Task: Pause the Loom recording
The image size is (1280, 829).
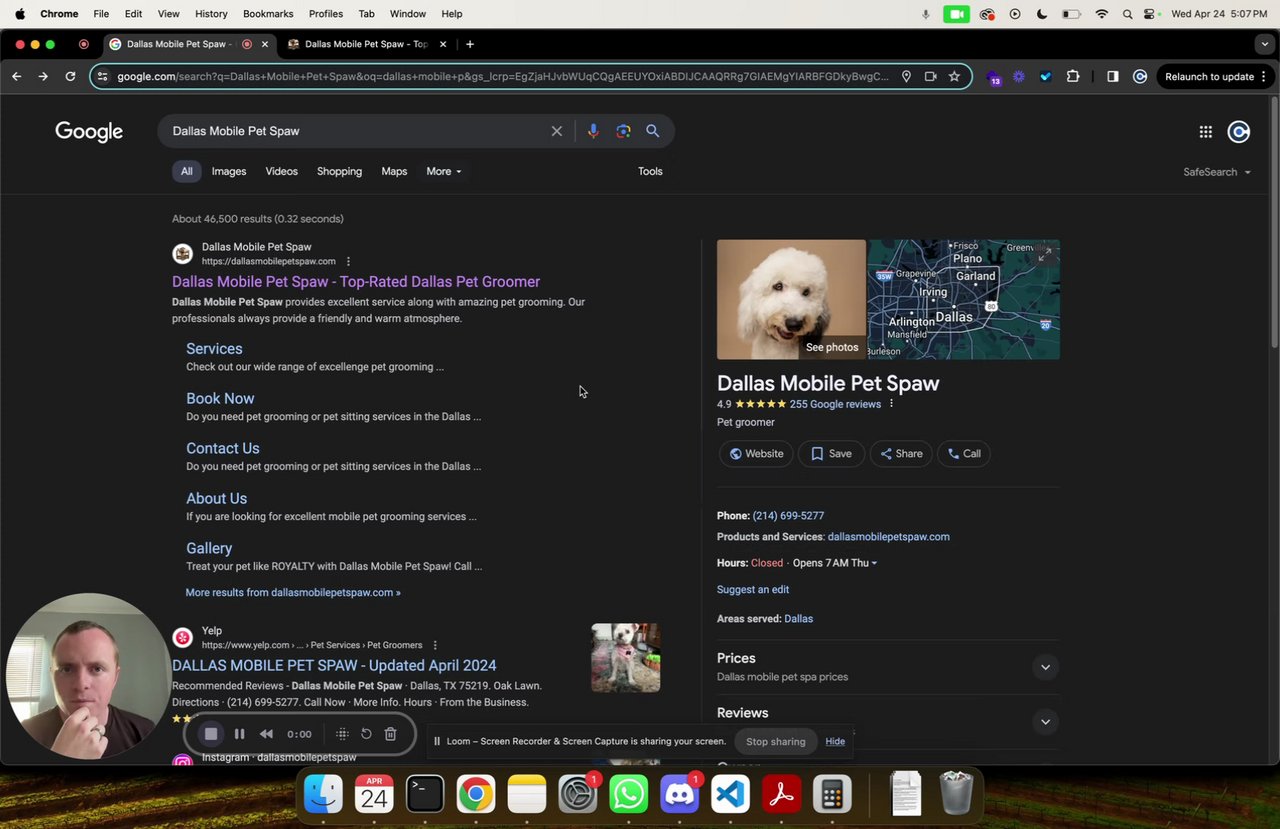Action: (240, 734)
